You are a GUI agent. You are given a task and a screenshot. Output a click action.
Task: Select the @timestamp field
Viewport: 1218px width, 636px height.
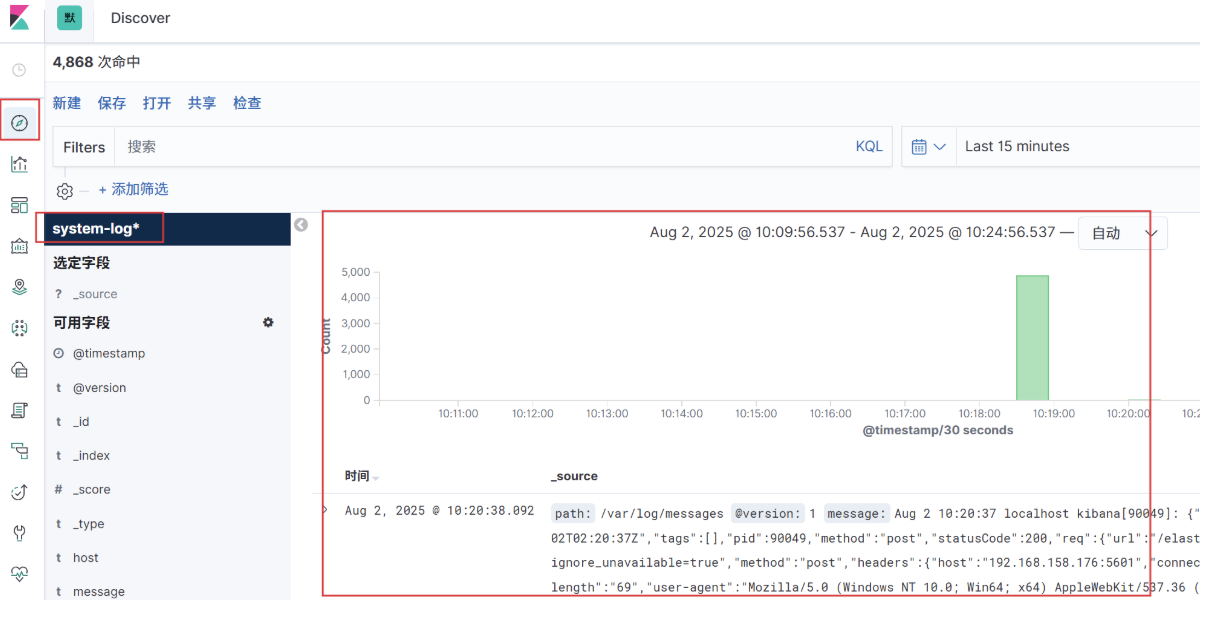(108, 354)
